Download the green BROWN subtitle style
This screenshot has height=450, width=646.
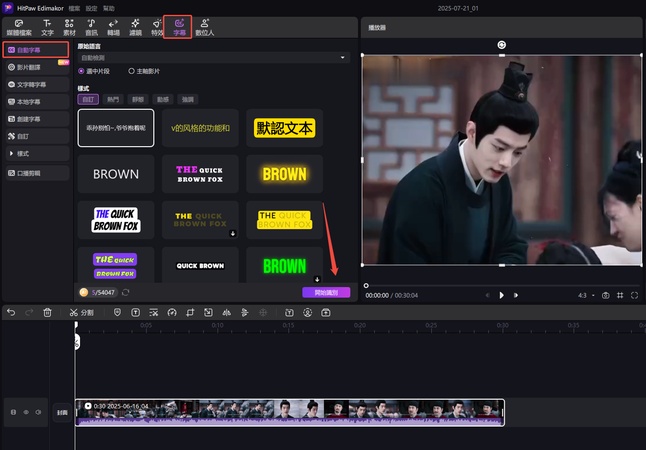[x=317, y=279]
